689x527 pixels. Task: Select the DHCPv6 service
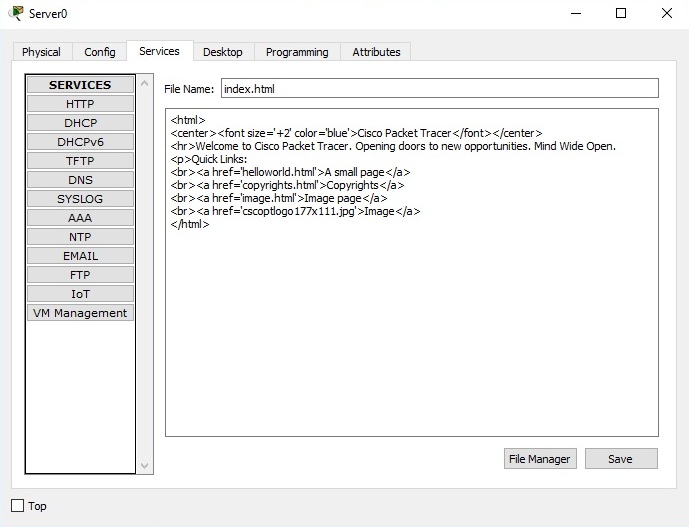click(x=80, y=142)
